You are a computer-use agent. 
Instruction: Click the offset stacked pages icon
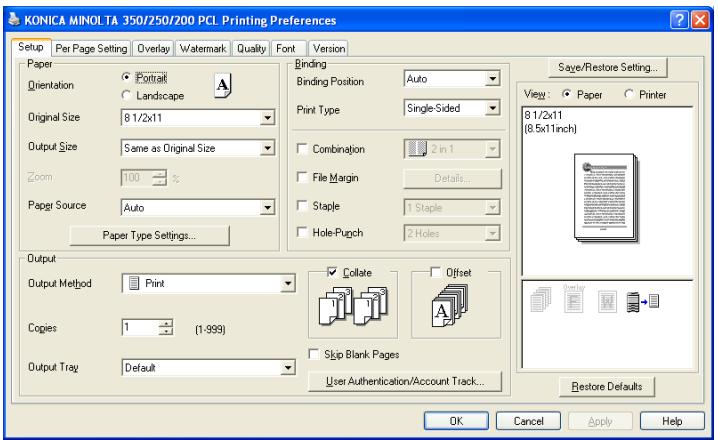click(450, 306)
